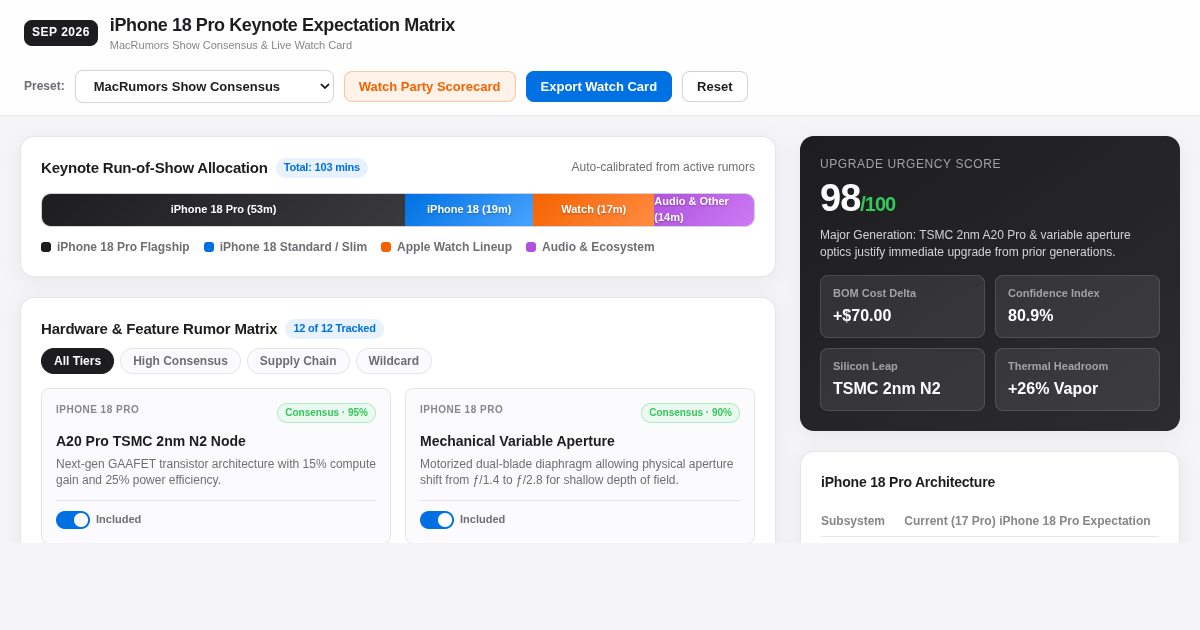Click the Reset button
Viewport: 1200px width, 630px height.
pyautogui.click(x=715, y=86)
